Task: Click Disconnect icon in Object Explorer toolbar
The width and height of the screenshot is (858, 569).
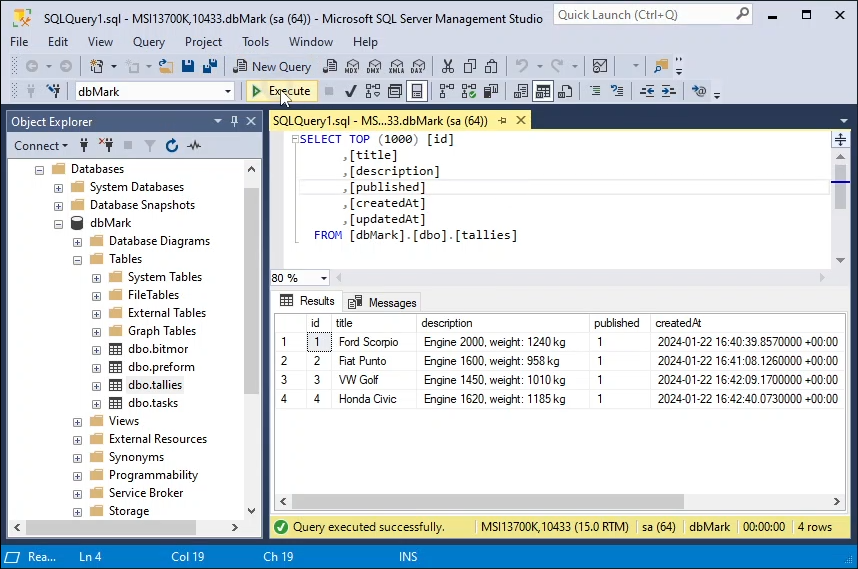Action: pyautogui.click(x=106, y=146)
